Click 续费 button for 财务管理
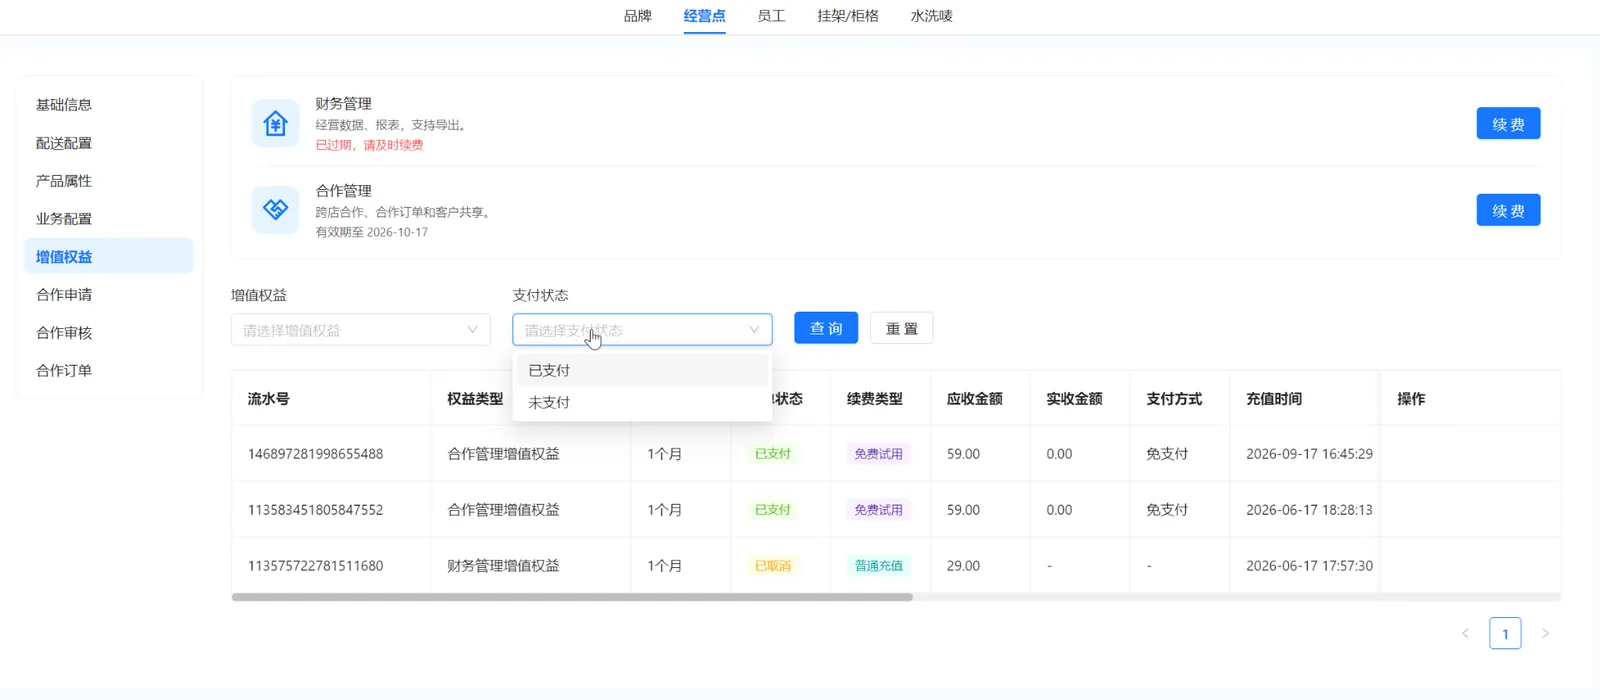The image size is (1600, 700). [x=1508, y=124]
